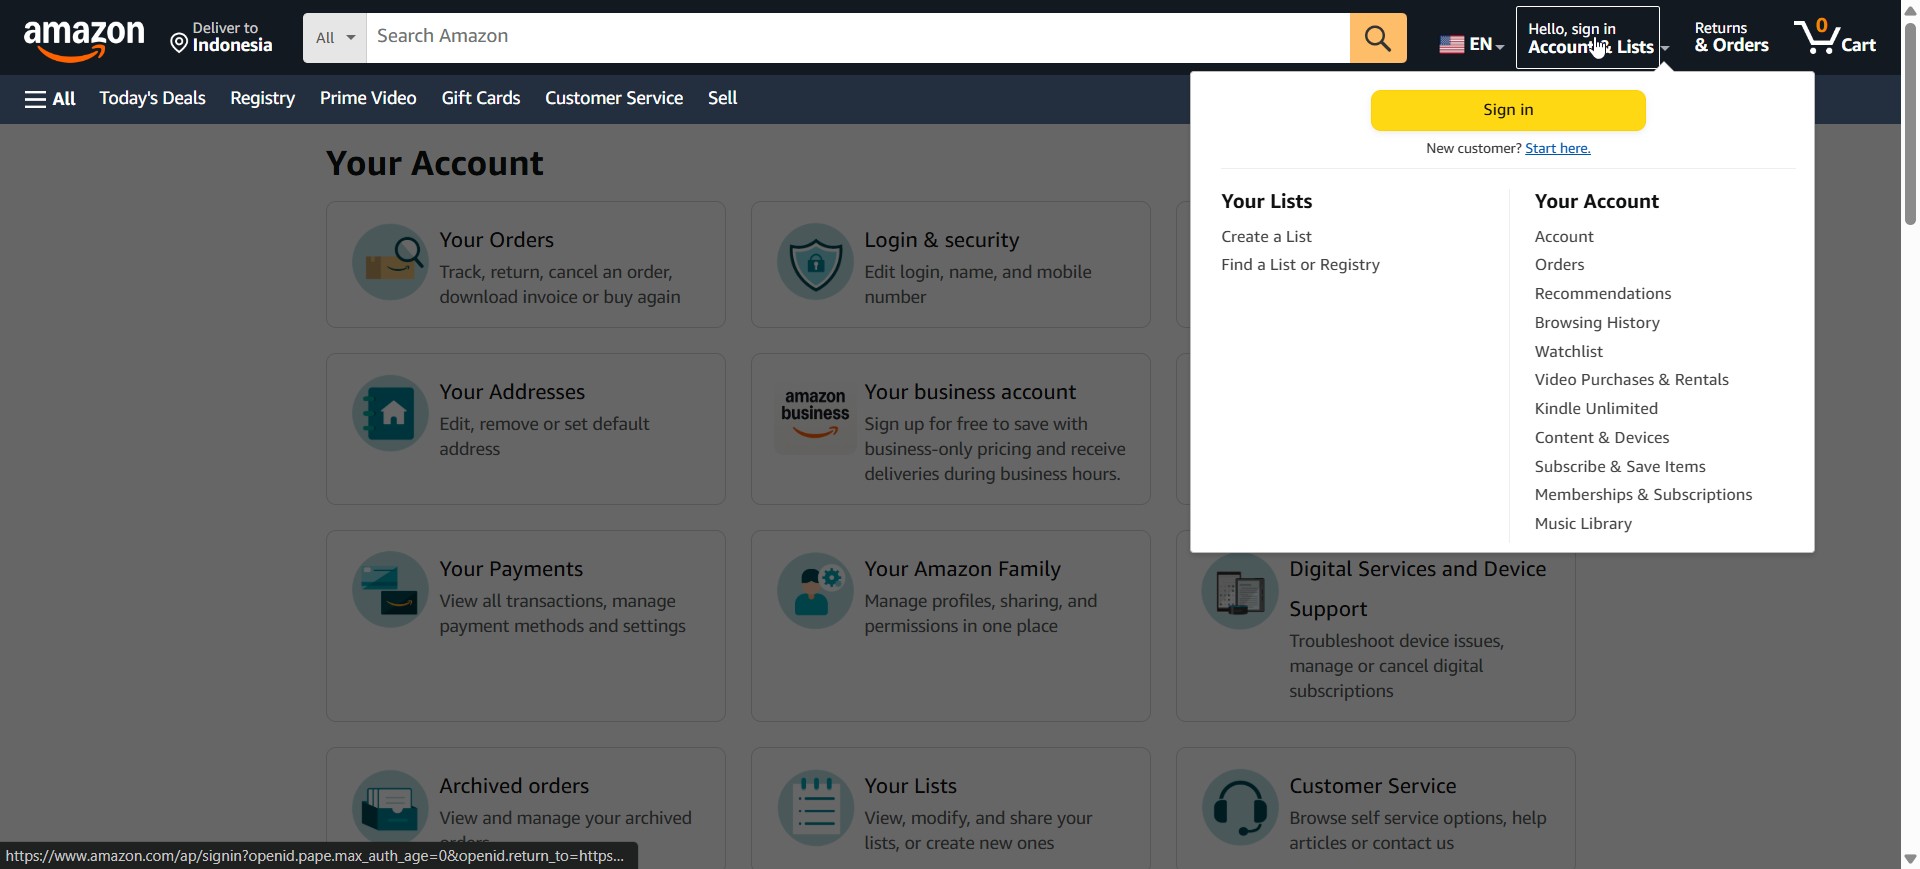Go to Registry in nav bar
The height and width of the screenshot is (869, 1920).
click(x=262, y=98)
